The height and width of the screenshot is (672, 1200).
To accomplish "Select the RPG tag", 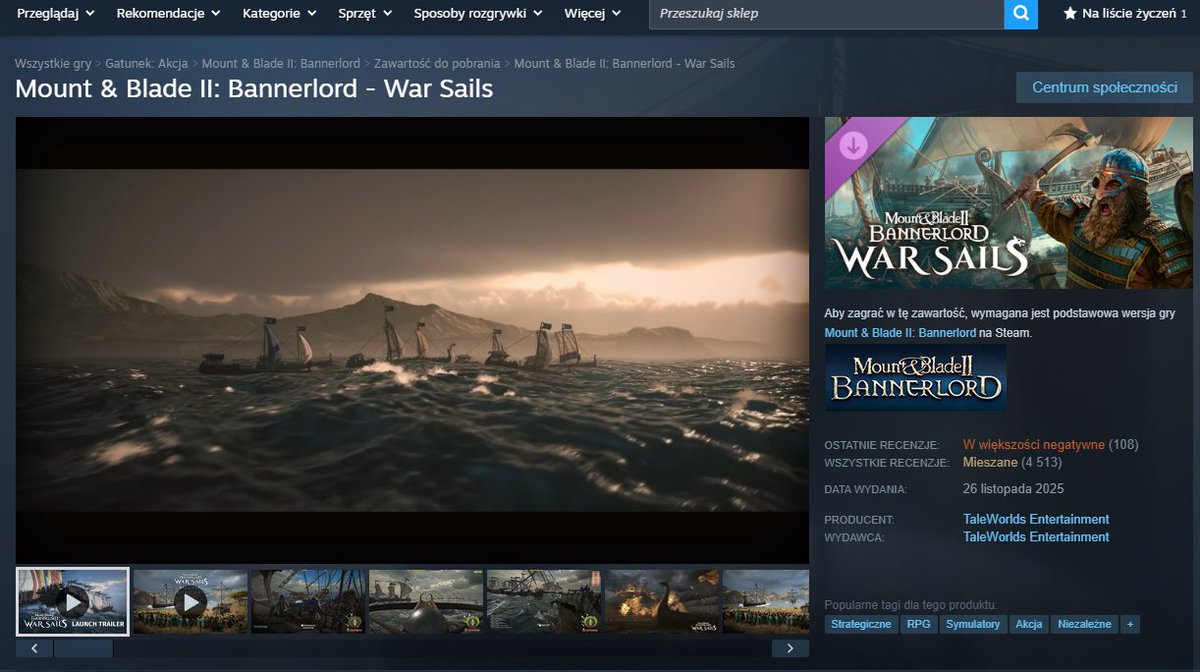I will tap(917, 624).
